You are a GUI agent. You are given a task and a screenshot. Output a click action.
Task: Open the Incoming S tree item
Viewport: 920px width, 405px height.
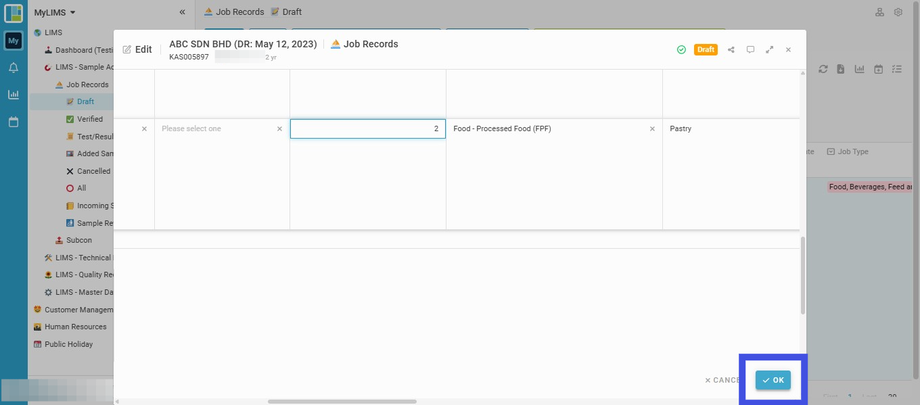coord(88,206)
